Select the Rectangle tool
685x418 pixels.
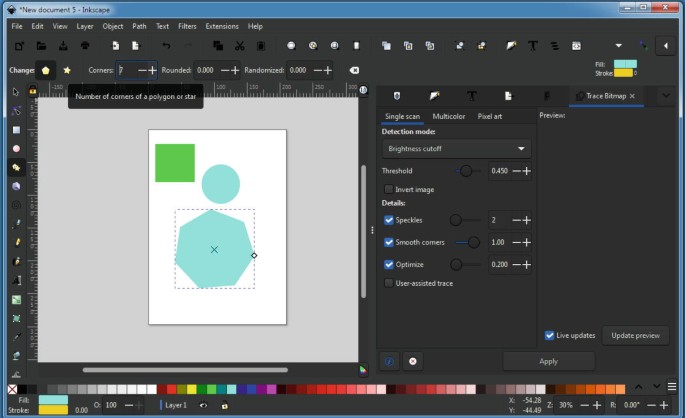(x=16, y=130)
